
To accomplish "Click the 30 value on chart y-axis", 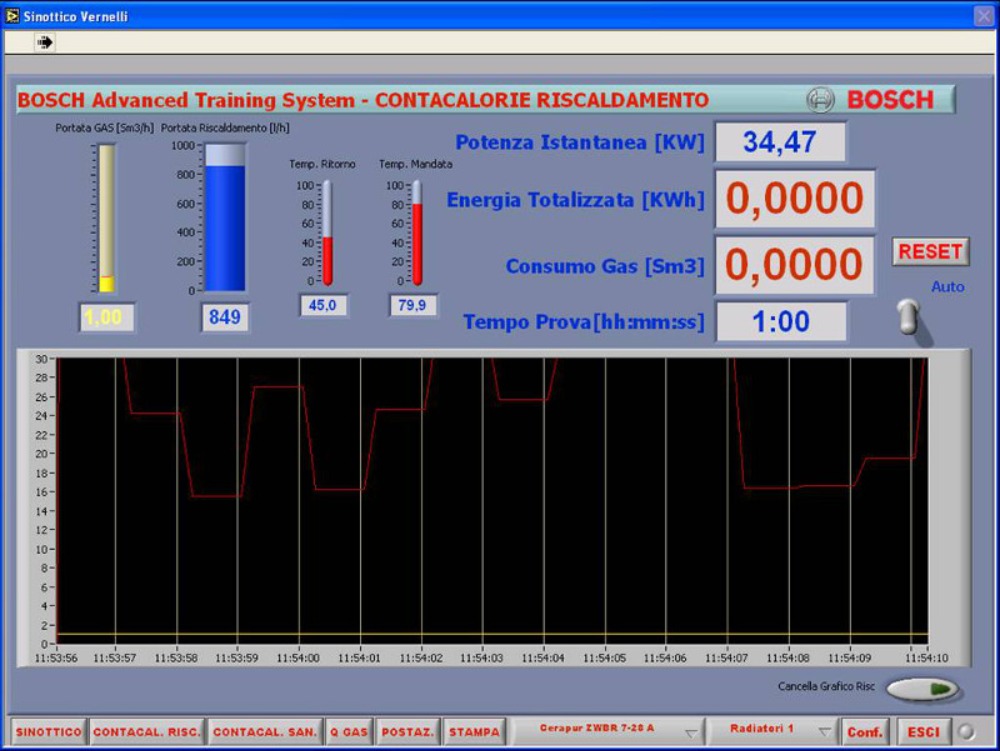I will tap(41, 359).
